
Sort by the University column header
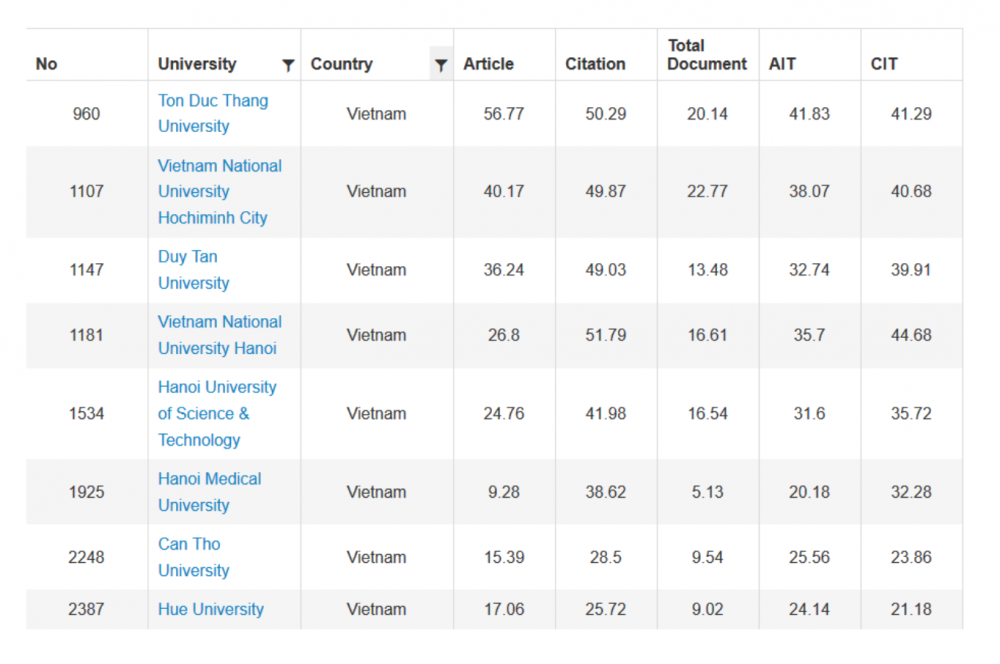(197, 64)
